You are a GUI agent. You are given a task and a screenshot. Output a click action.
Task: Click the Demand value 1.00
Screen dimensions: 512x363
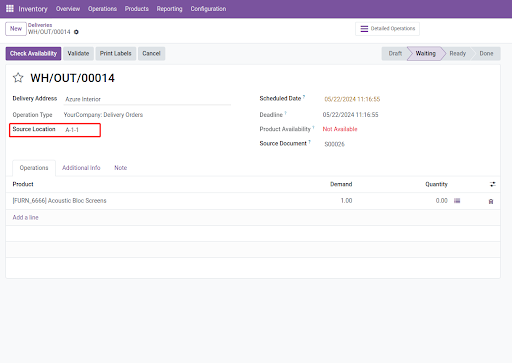(346, 201)
